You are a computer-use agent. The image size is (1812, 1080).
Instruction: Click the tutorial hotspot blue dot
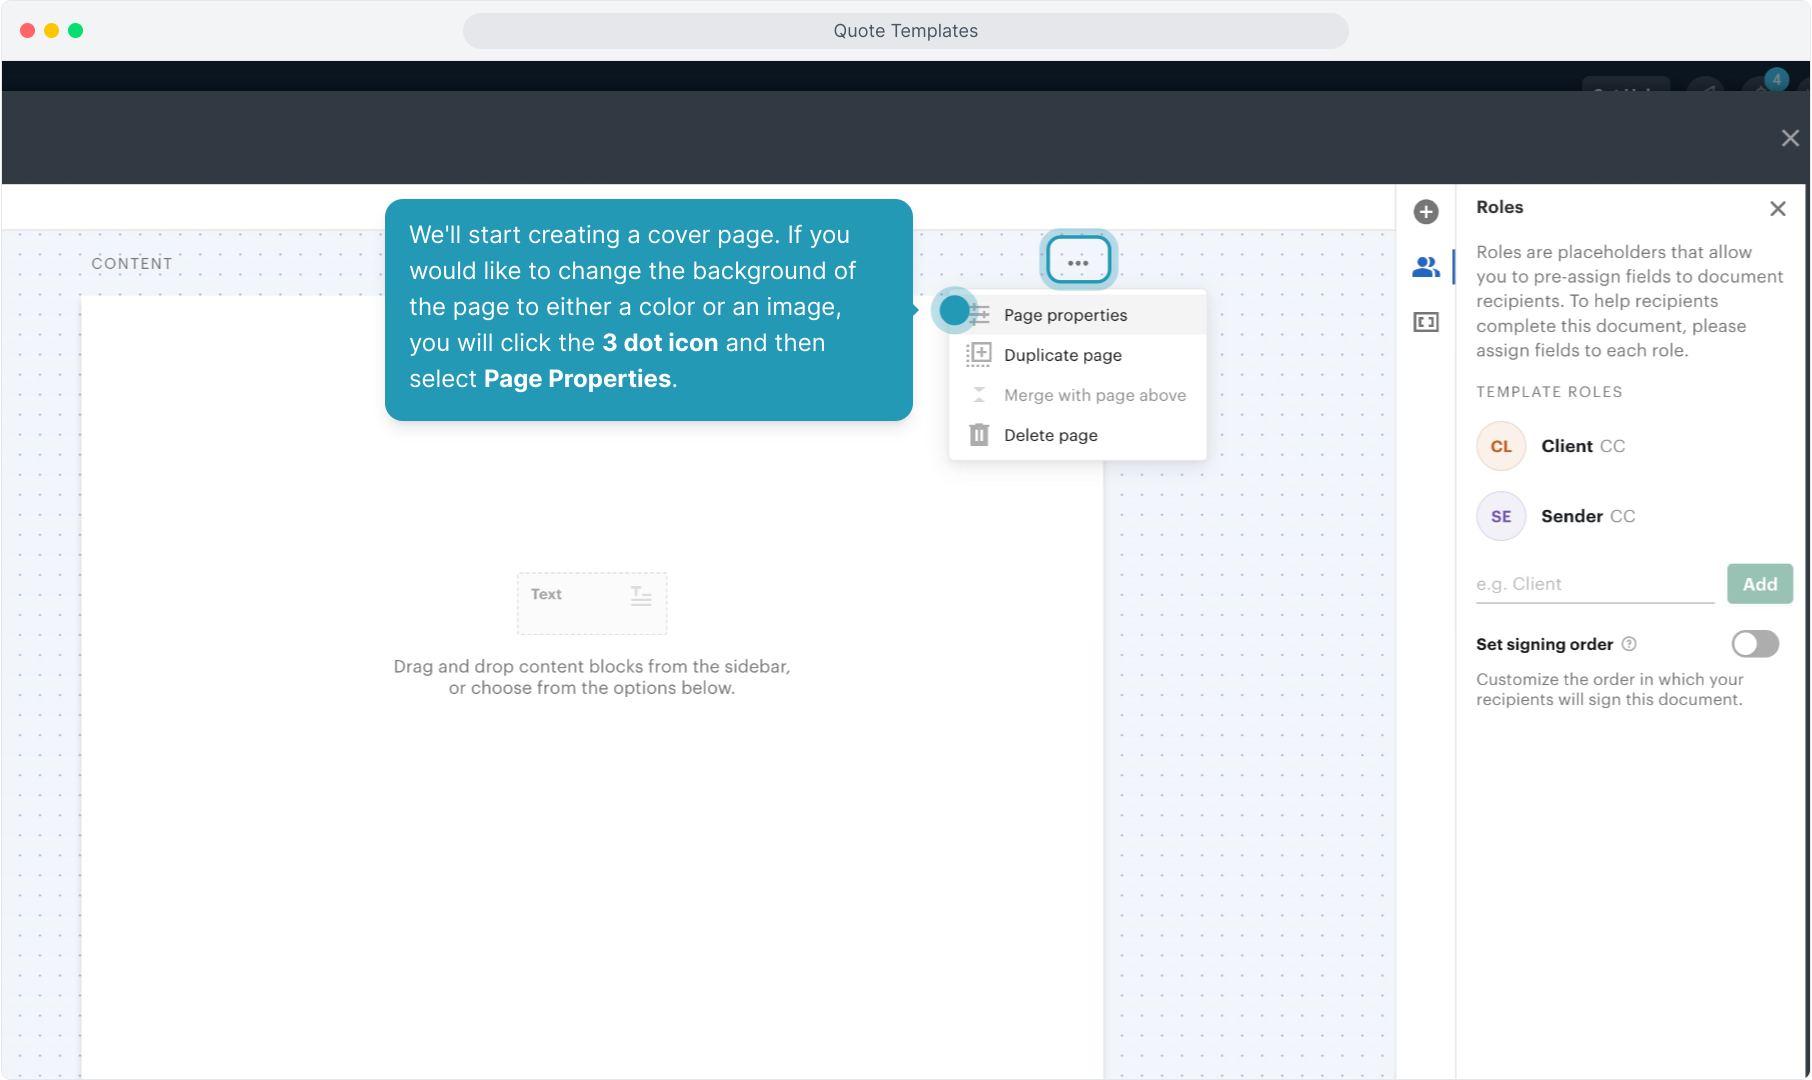[954, 310]
